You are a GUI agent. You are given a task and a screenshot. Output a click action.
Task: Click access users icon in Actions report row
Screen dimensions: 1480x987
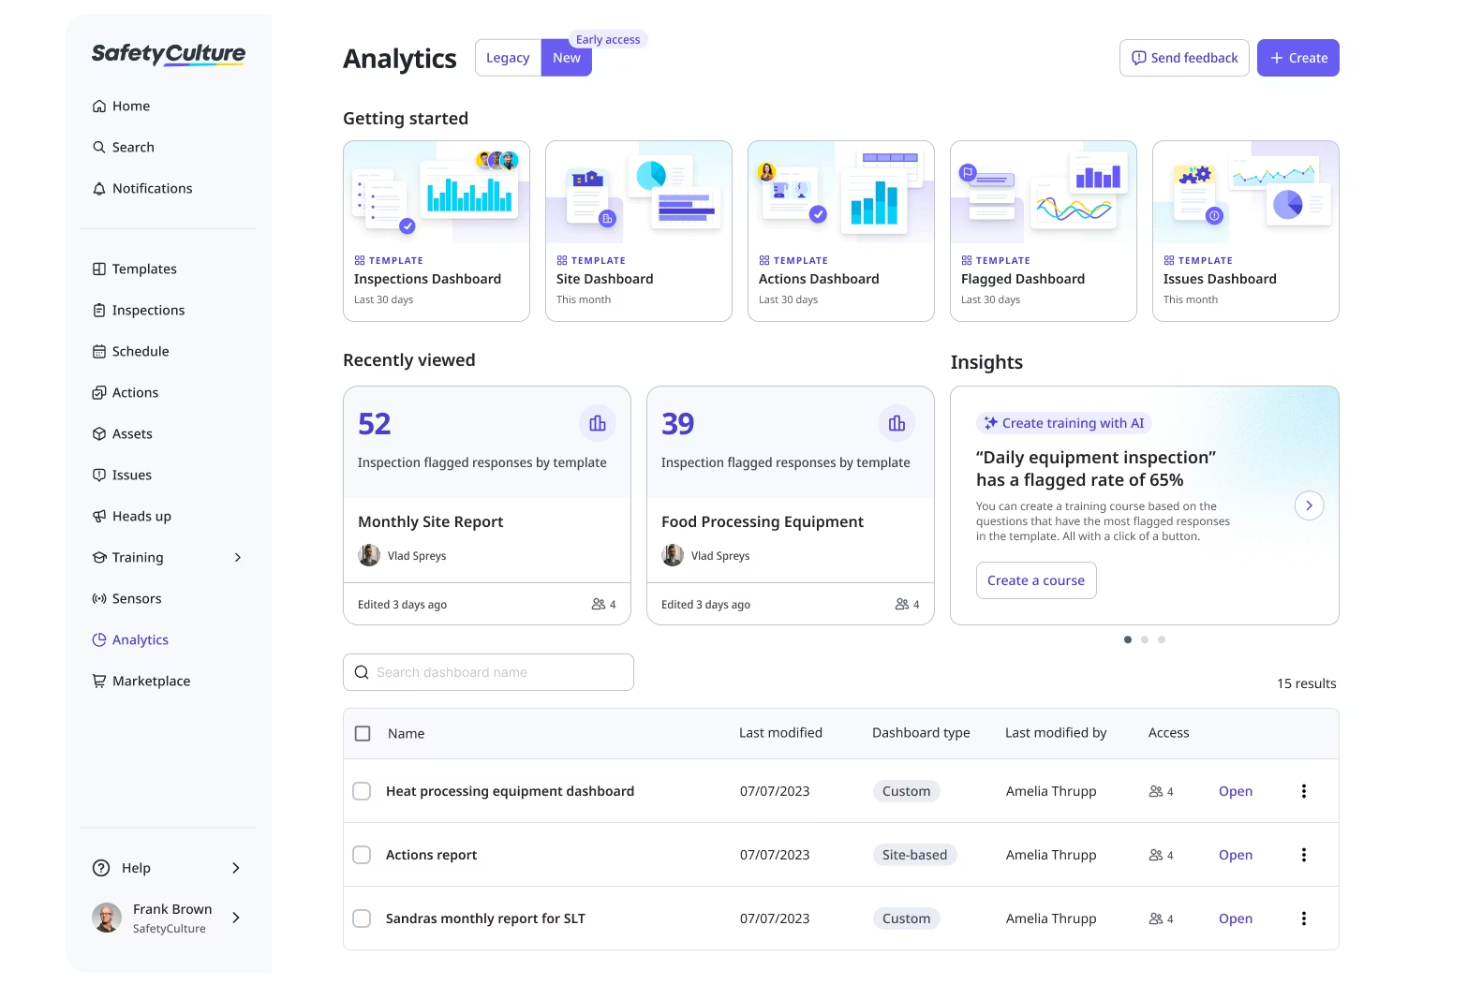click(1156, 855)
